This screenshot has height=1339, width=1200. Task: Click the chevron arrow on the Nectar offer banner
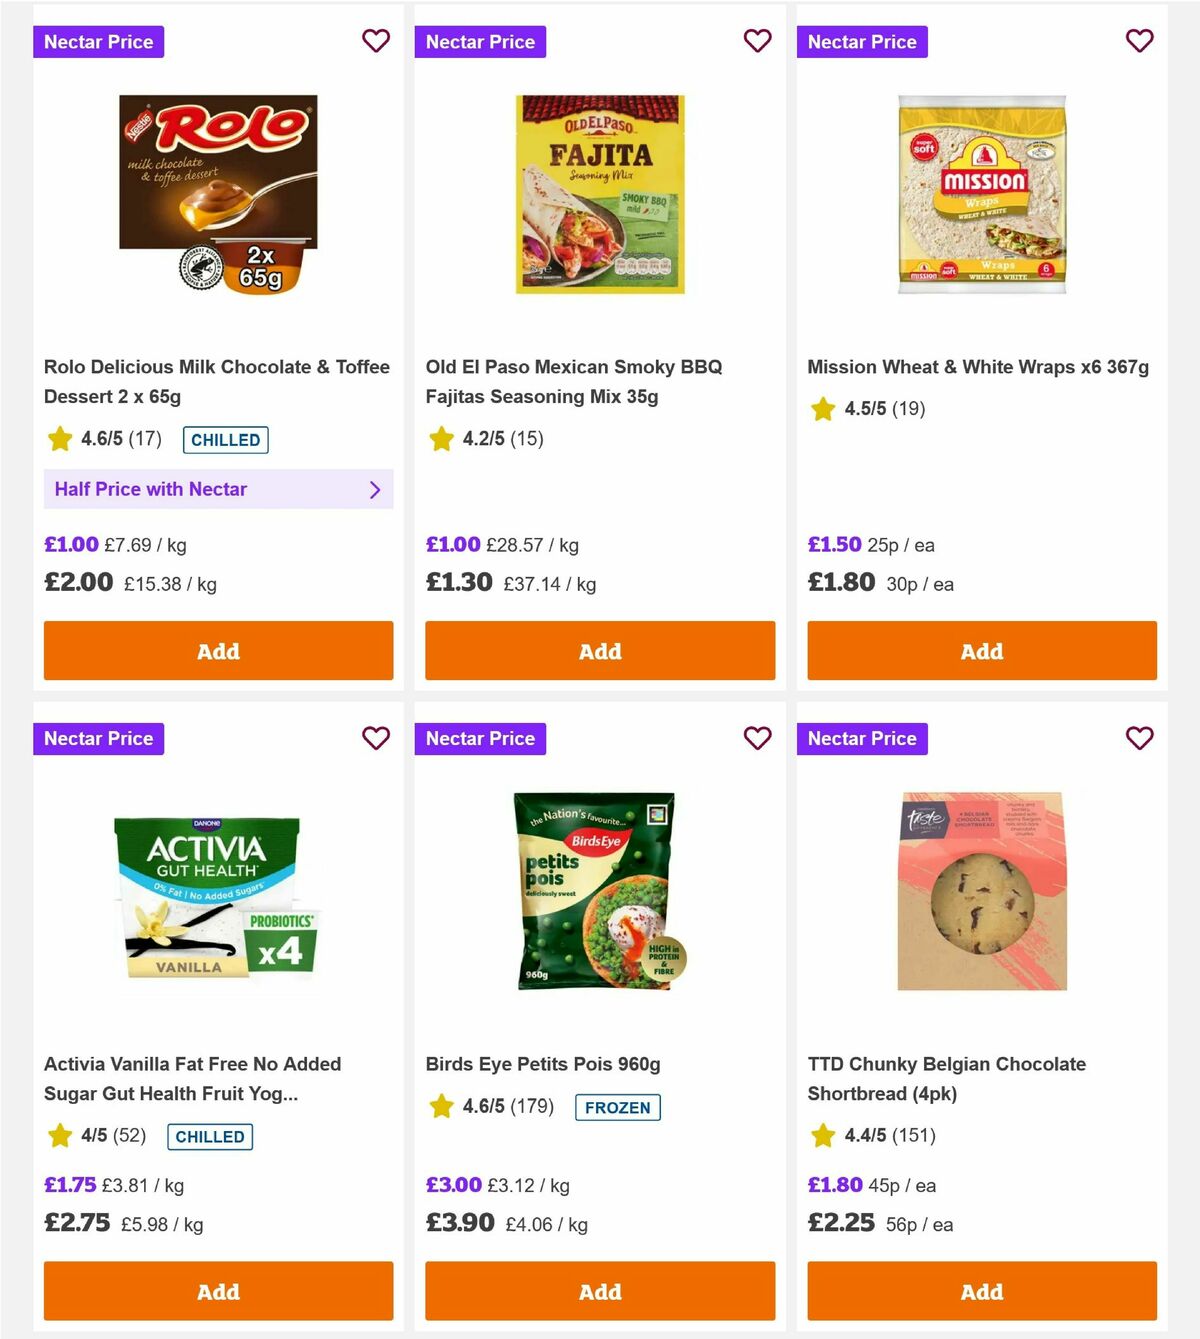click(376, 489)
